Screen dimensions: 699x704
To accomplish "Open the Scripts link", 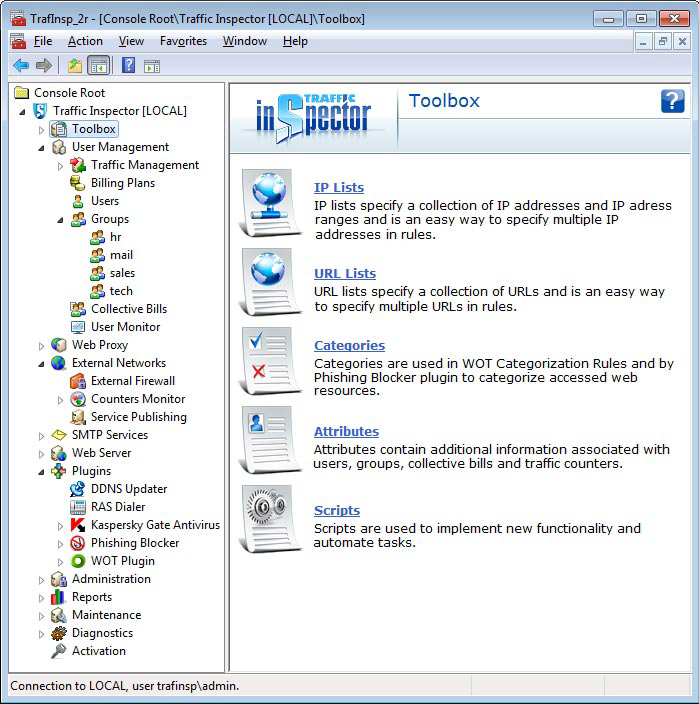I will pos(337,510).
